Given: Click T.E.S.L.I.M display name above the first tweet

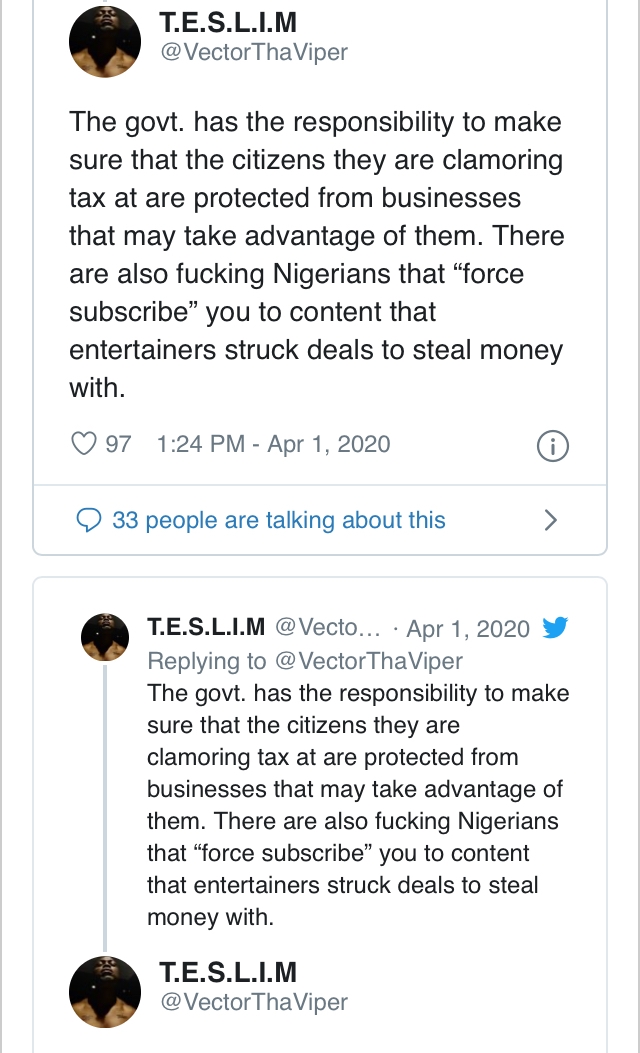Looking at the screenshot, I should tap(228, 23).
